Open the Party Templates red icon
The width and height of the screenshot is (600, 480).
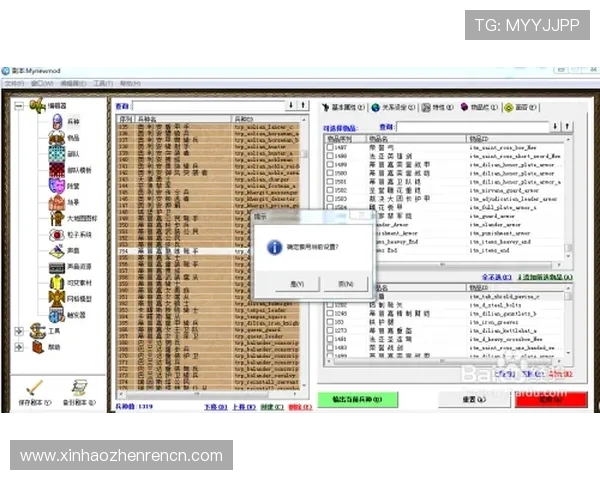(57, 170)
